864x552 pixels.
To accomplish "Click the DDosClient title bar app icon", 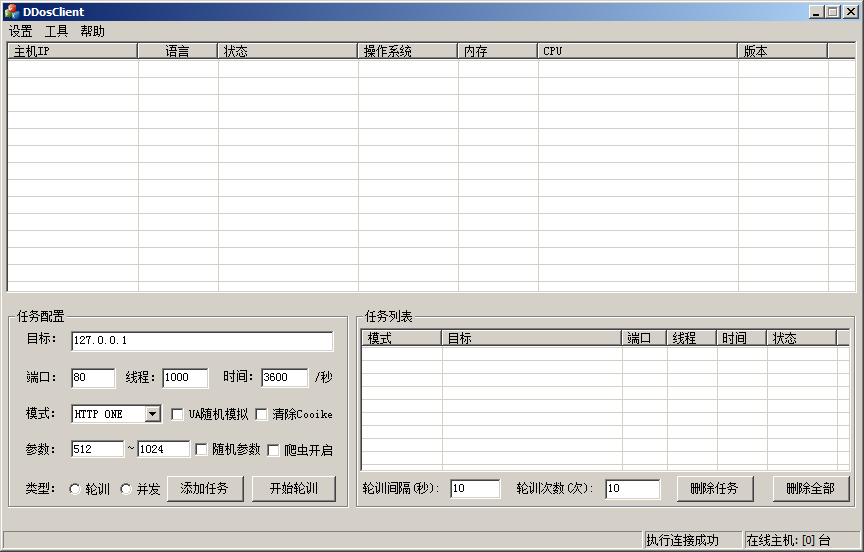I will coord(11,11).
